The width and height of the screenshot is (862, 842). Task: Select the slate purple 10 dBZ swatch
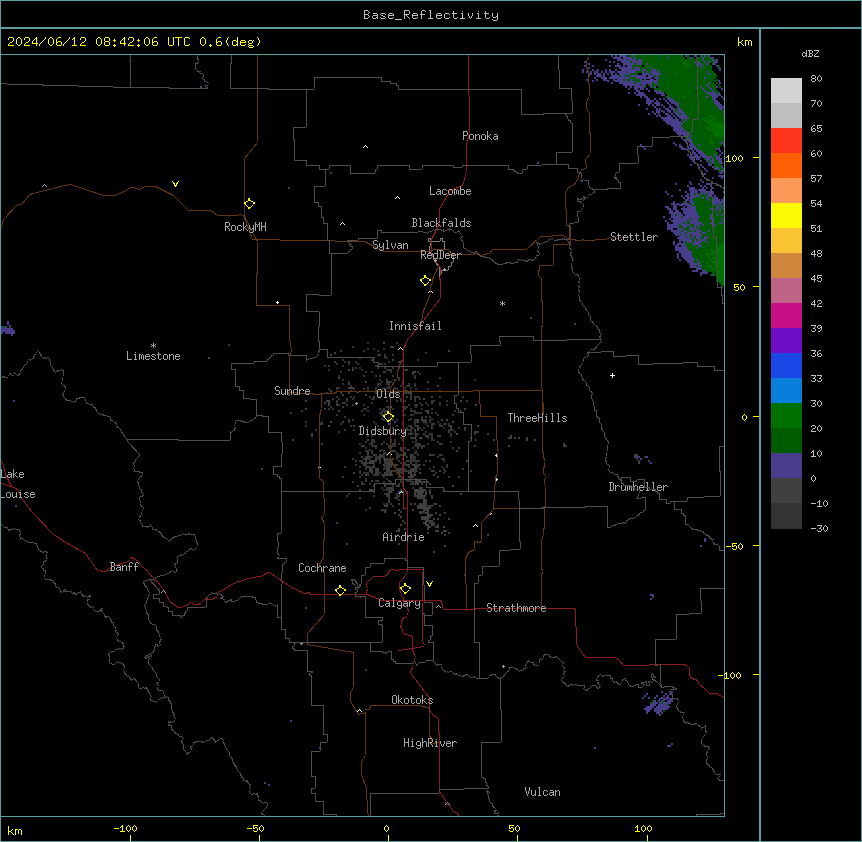786,466
